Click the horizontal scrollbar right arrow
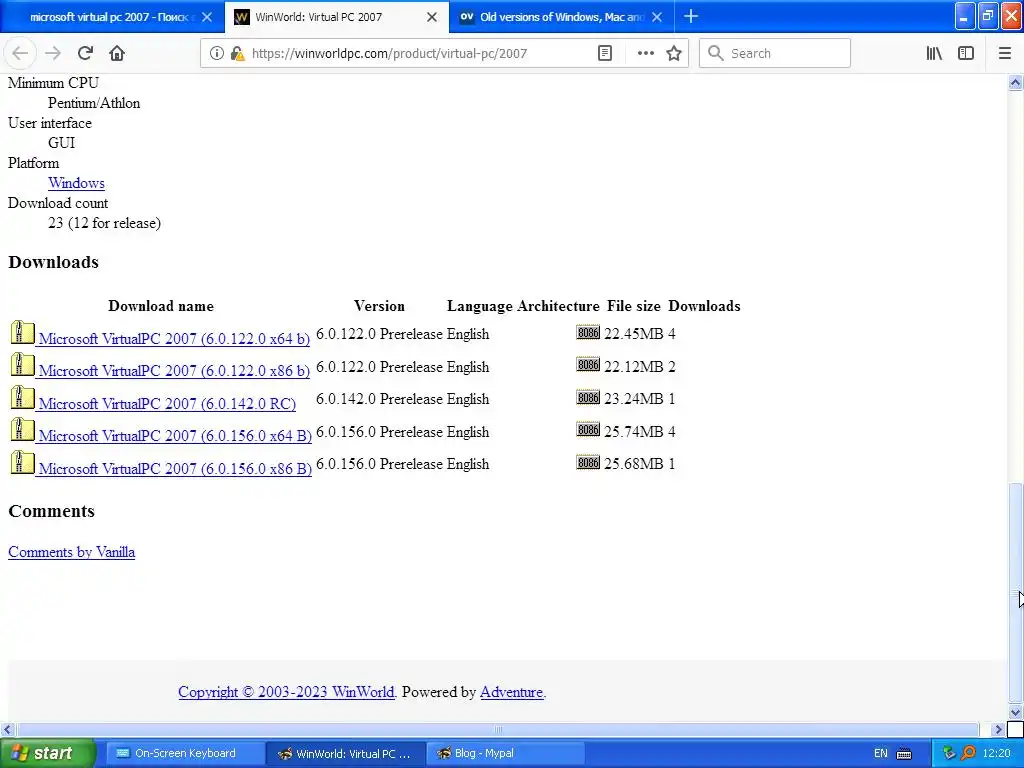1024x768 pixels. click(x=999, y=729)
